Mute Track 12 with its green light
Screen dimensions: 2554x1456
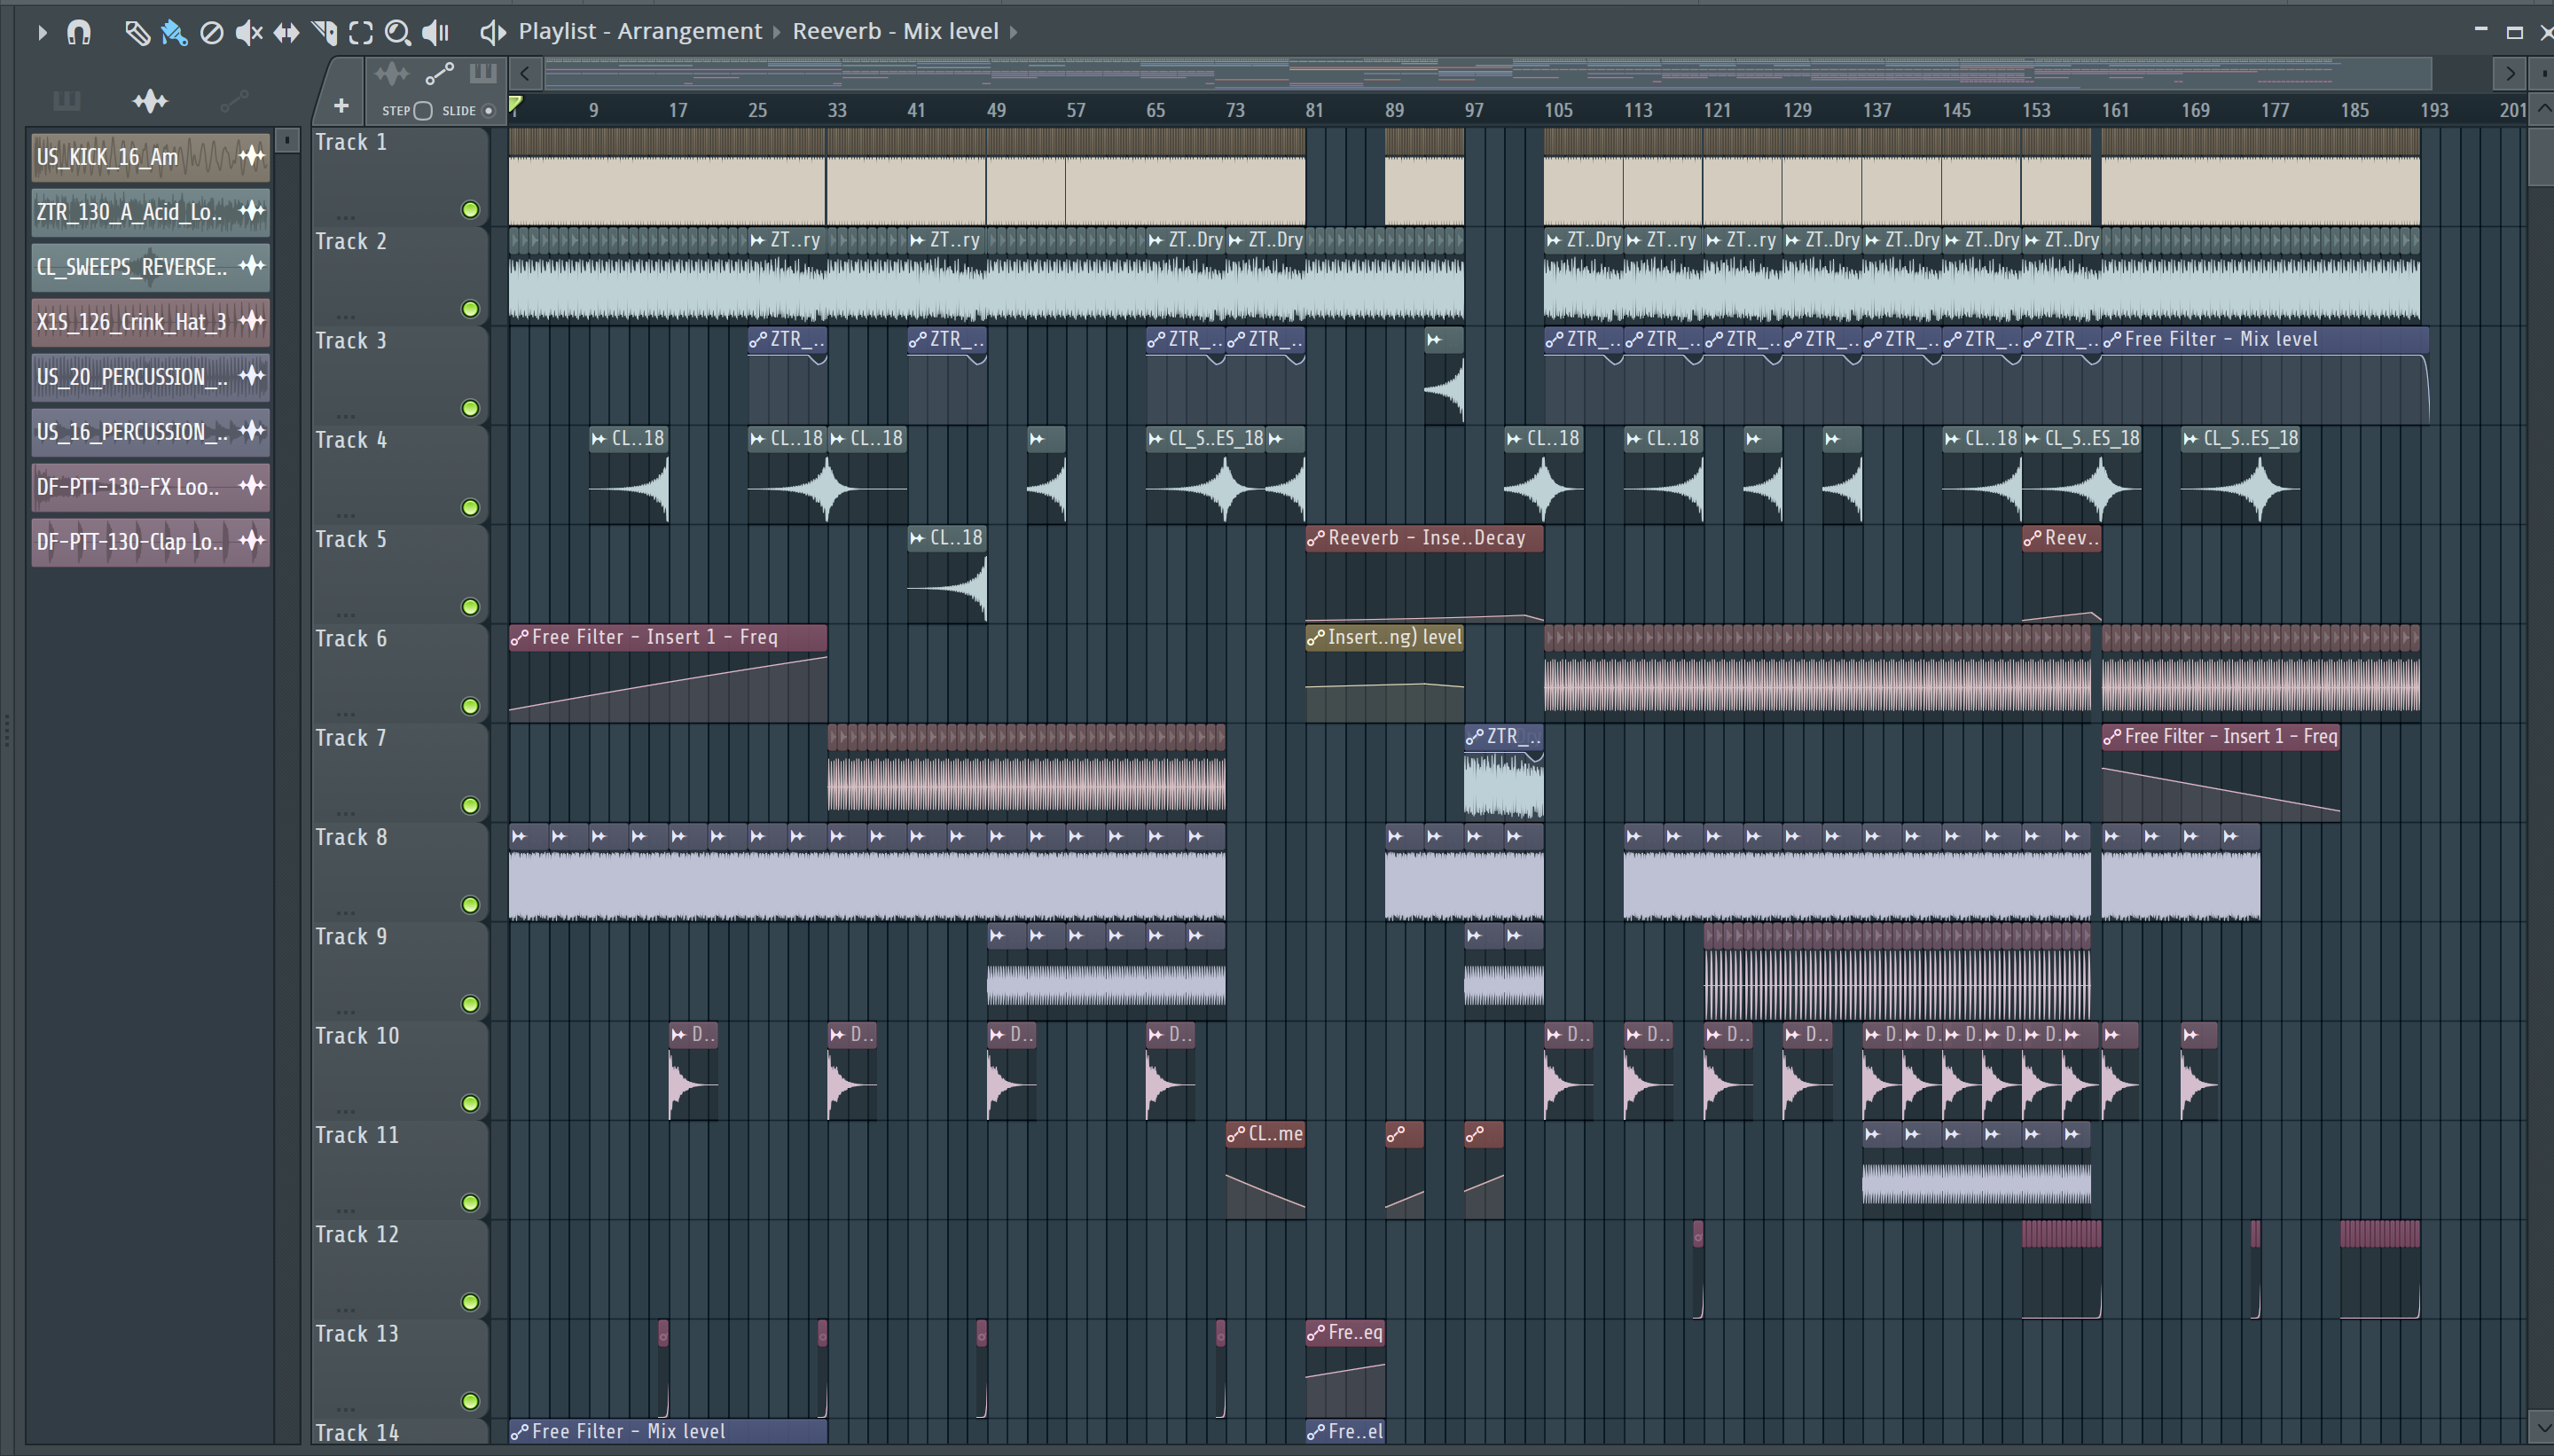click(x=470, y=1301)
